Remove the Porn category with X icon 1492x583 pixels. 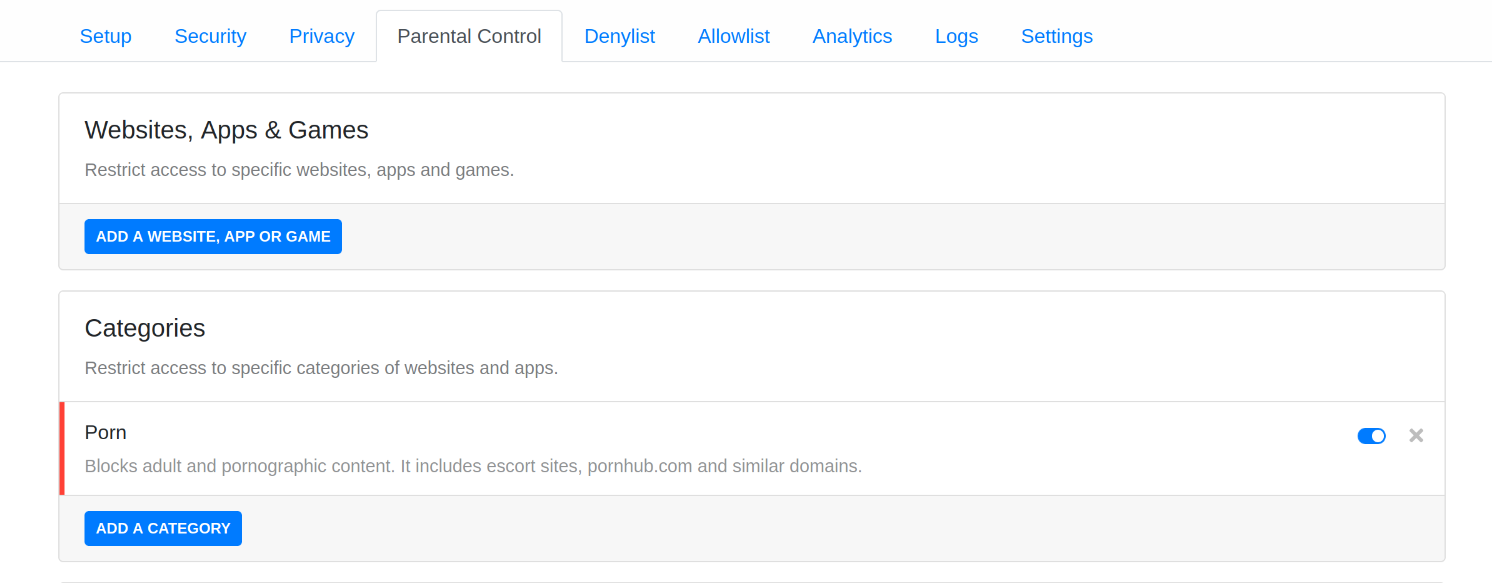1416,435
